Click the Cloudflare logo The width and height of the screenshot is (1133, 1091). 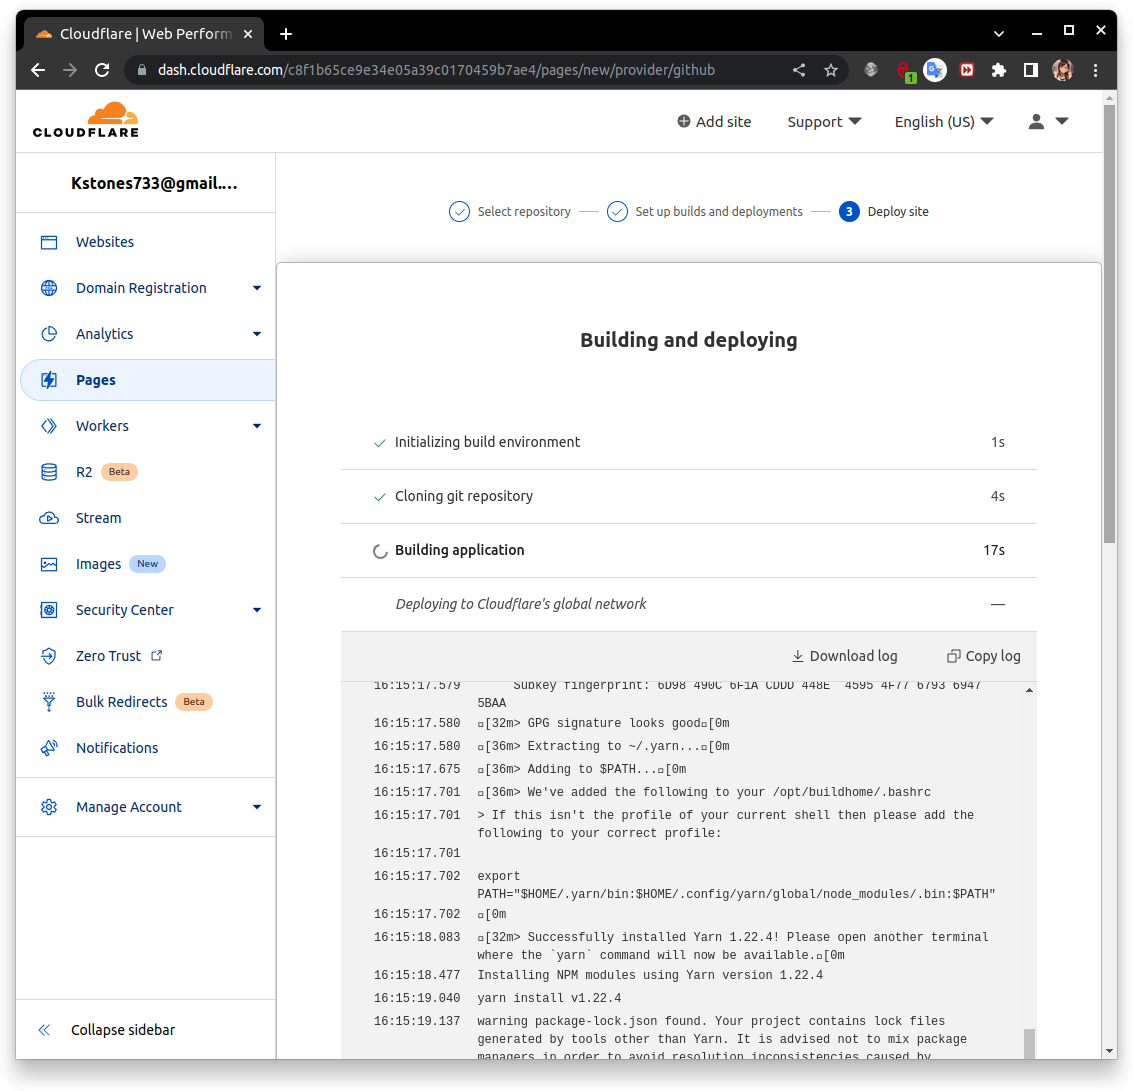86,119
